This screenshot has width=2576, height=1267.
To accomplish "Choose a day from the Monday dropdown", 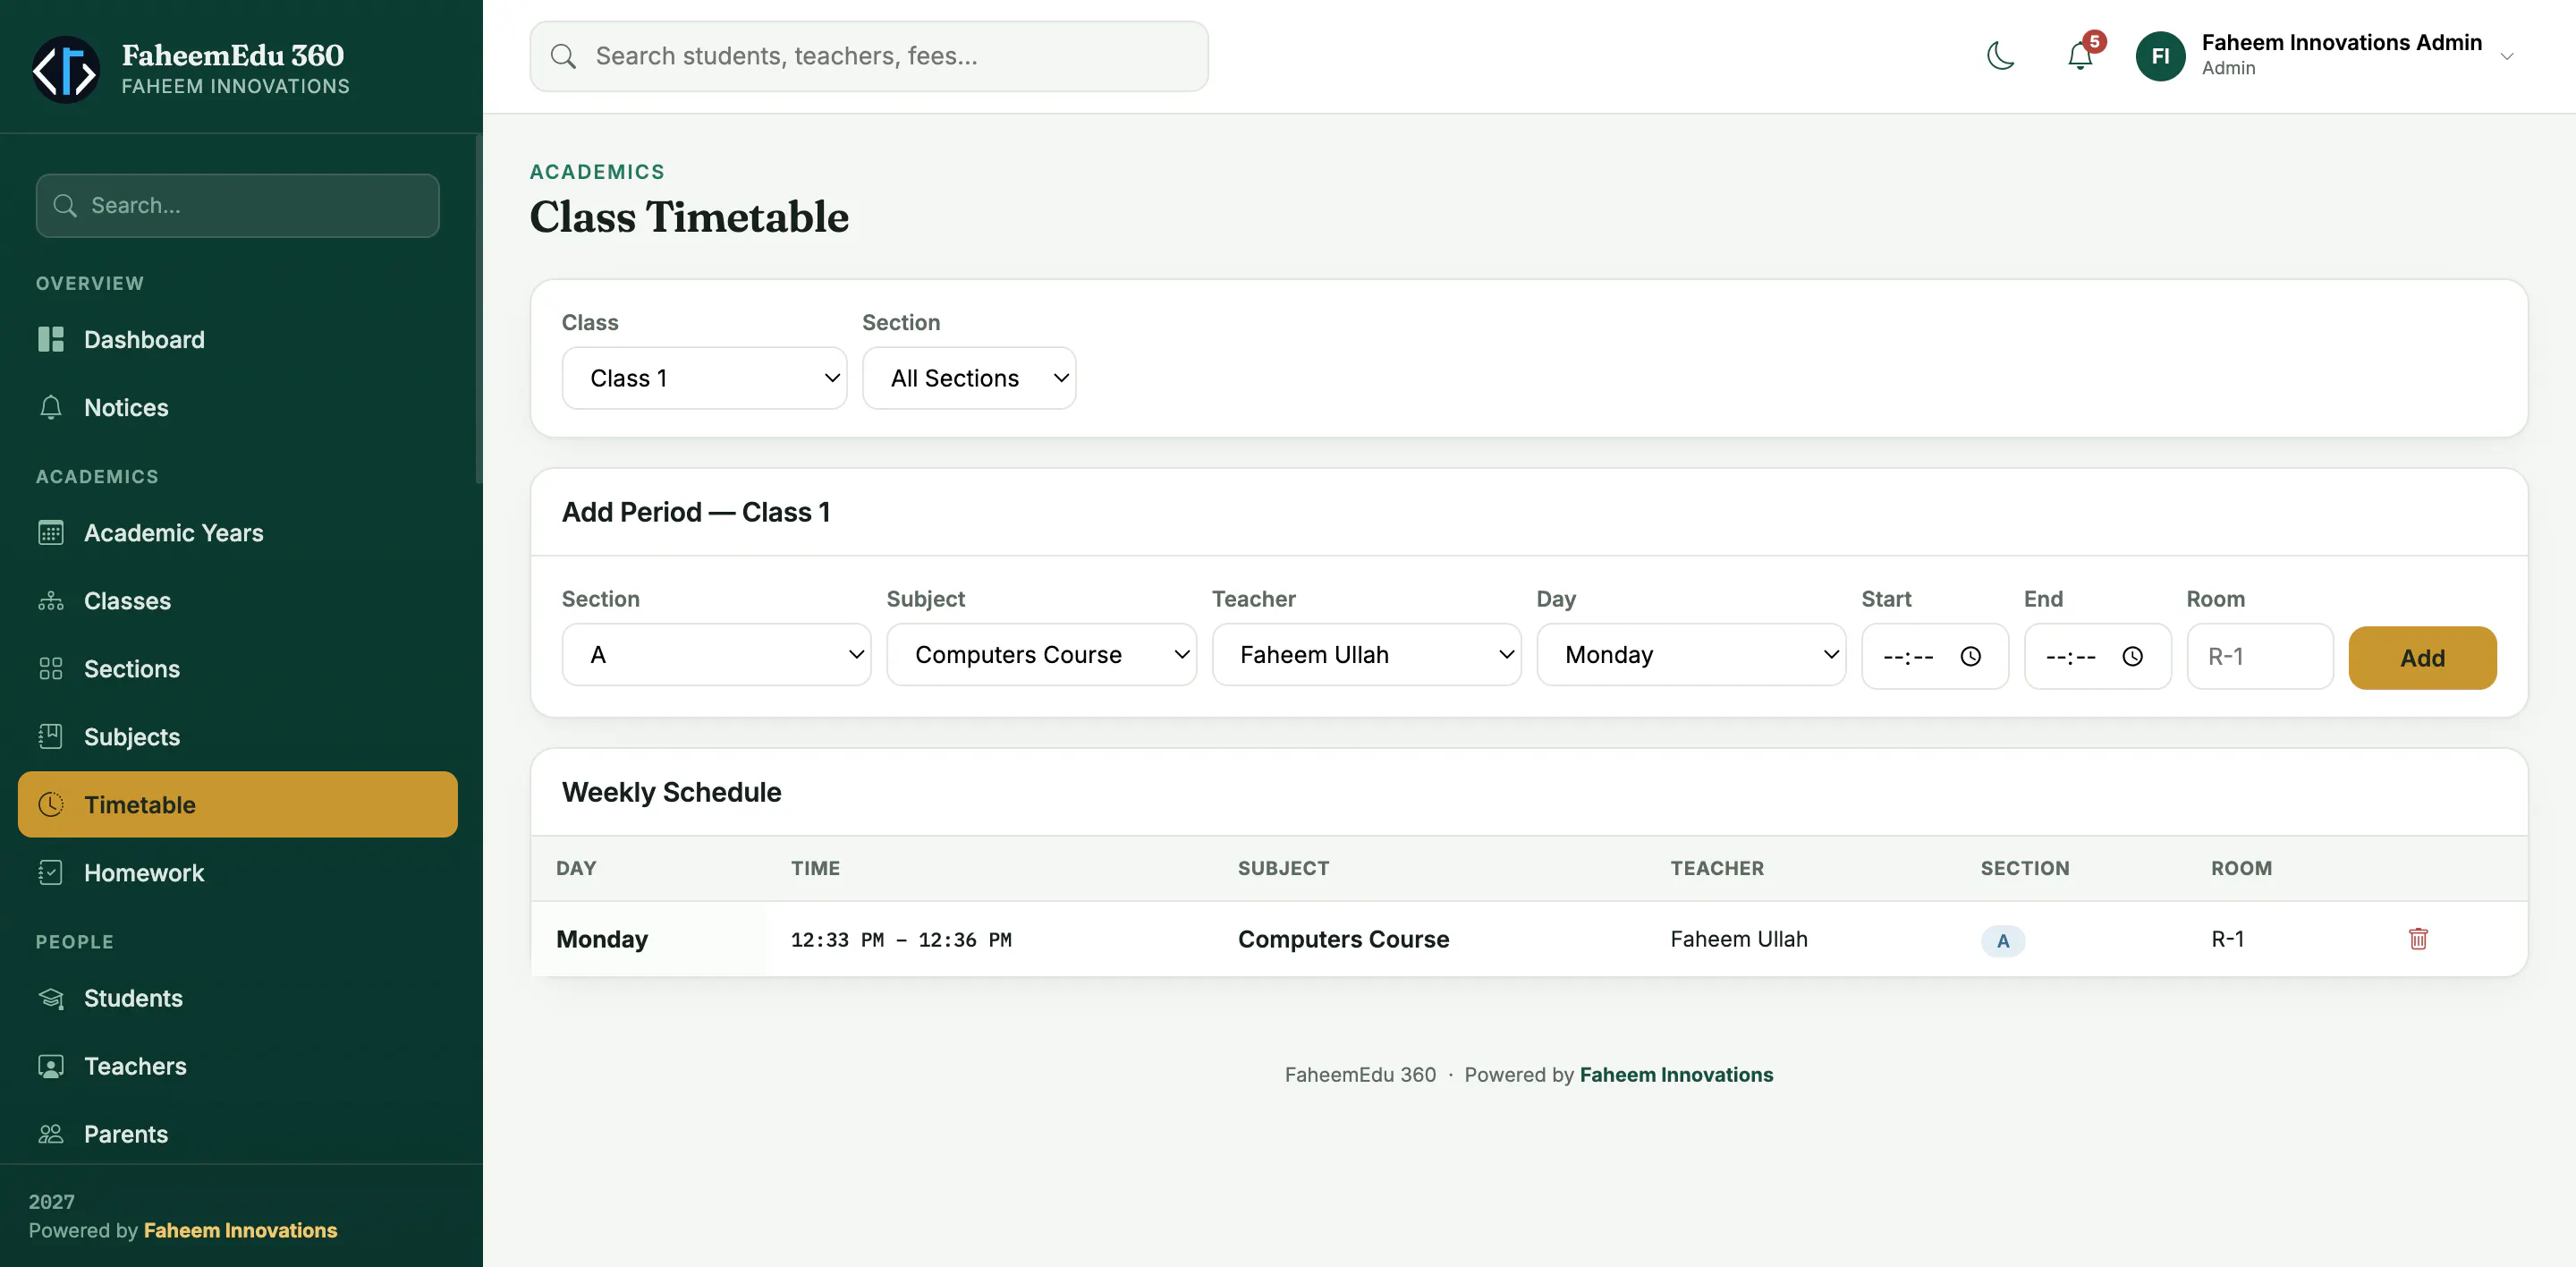I will 1691,655.
